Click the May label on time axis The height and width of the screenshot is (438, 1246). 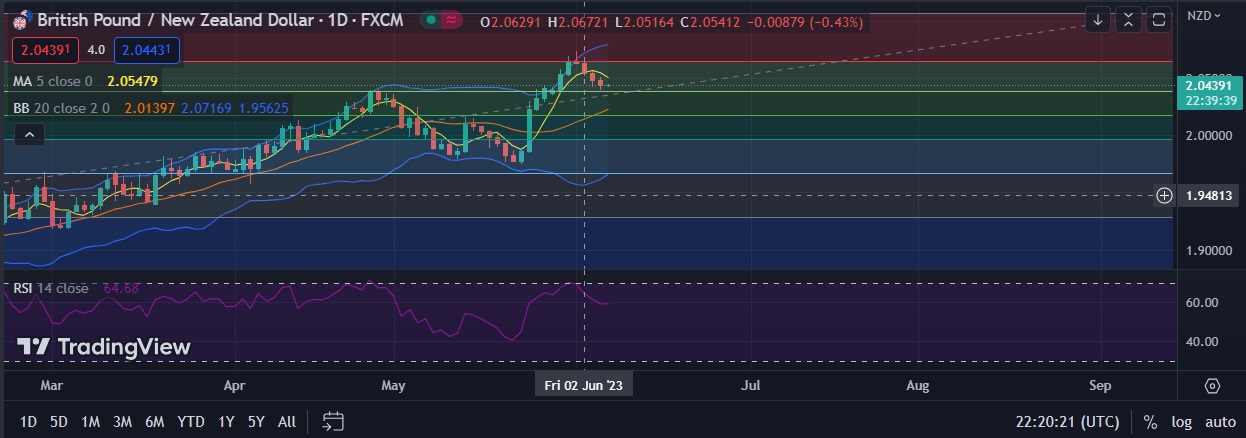[x=394, y=384]
